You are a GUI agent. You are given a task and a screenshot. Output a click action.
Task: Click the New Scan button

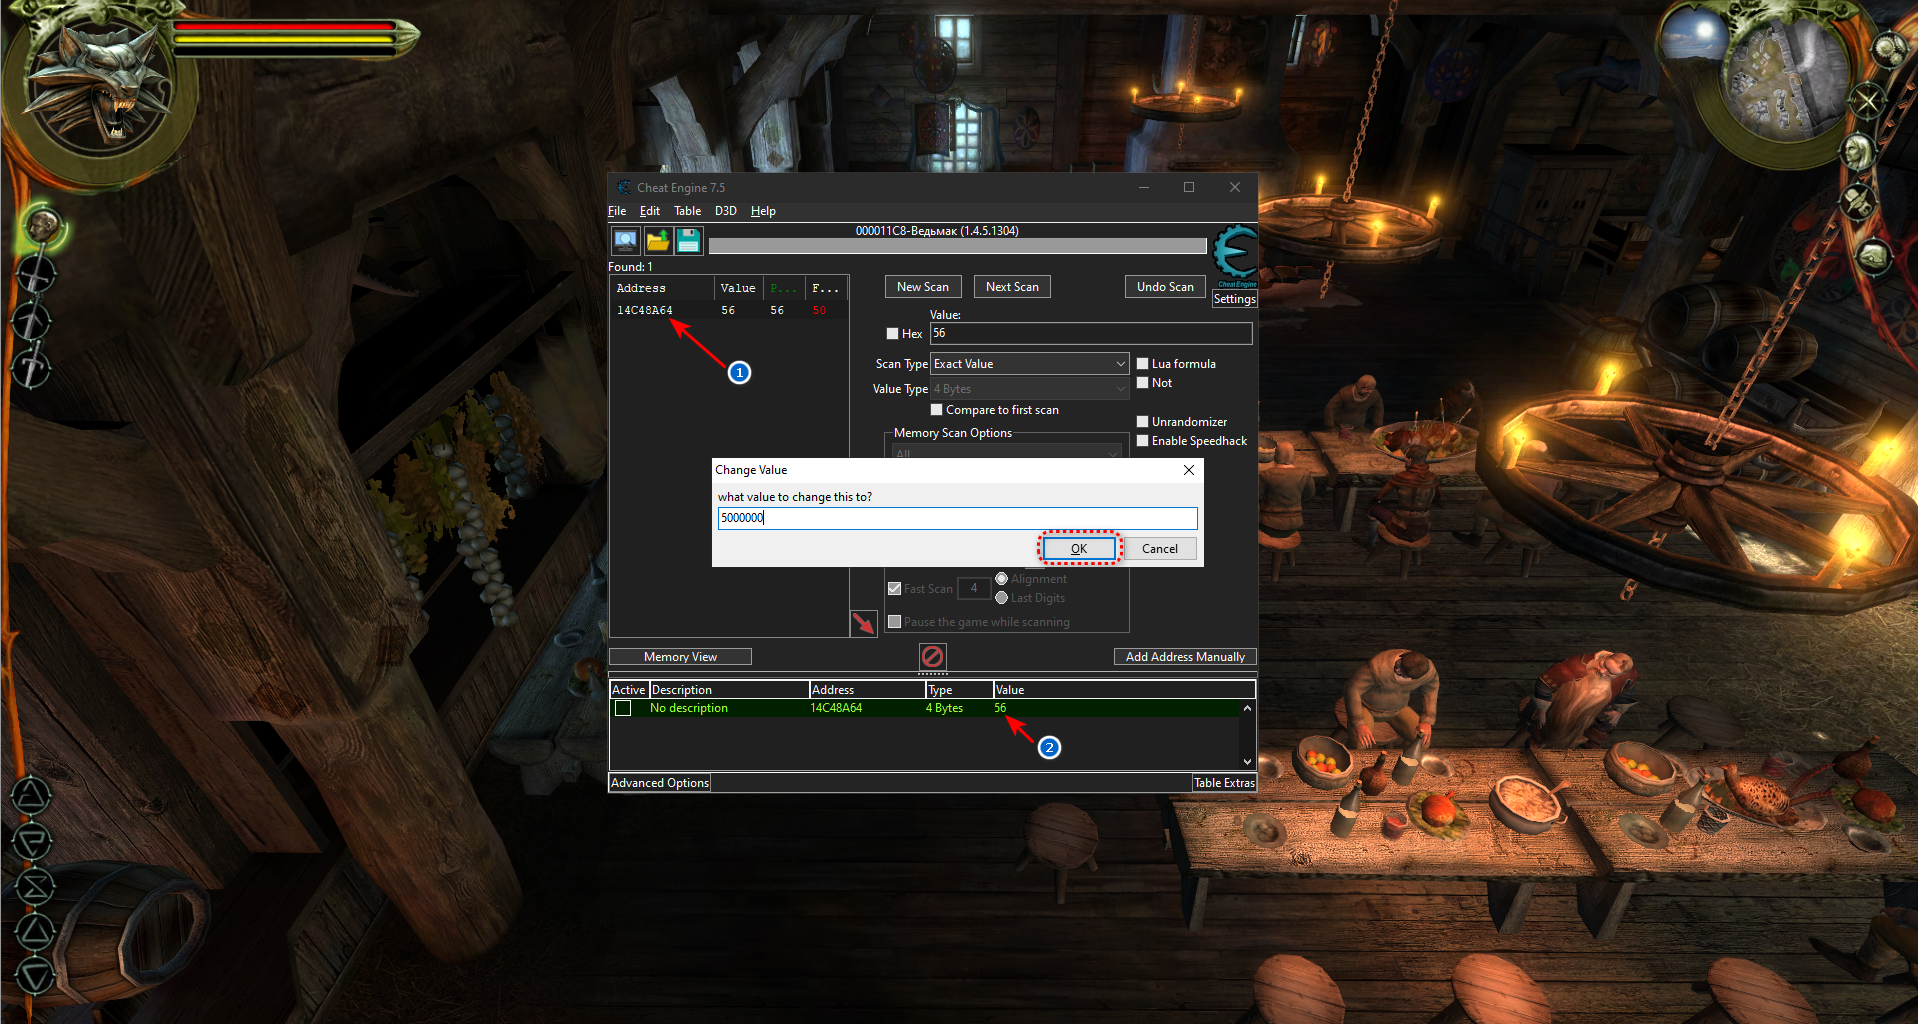click(923, 287)
